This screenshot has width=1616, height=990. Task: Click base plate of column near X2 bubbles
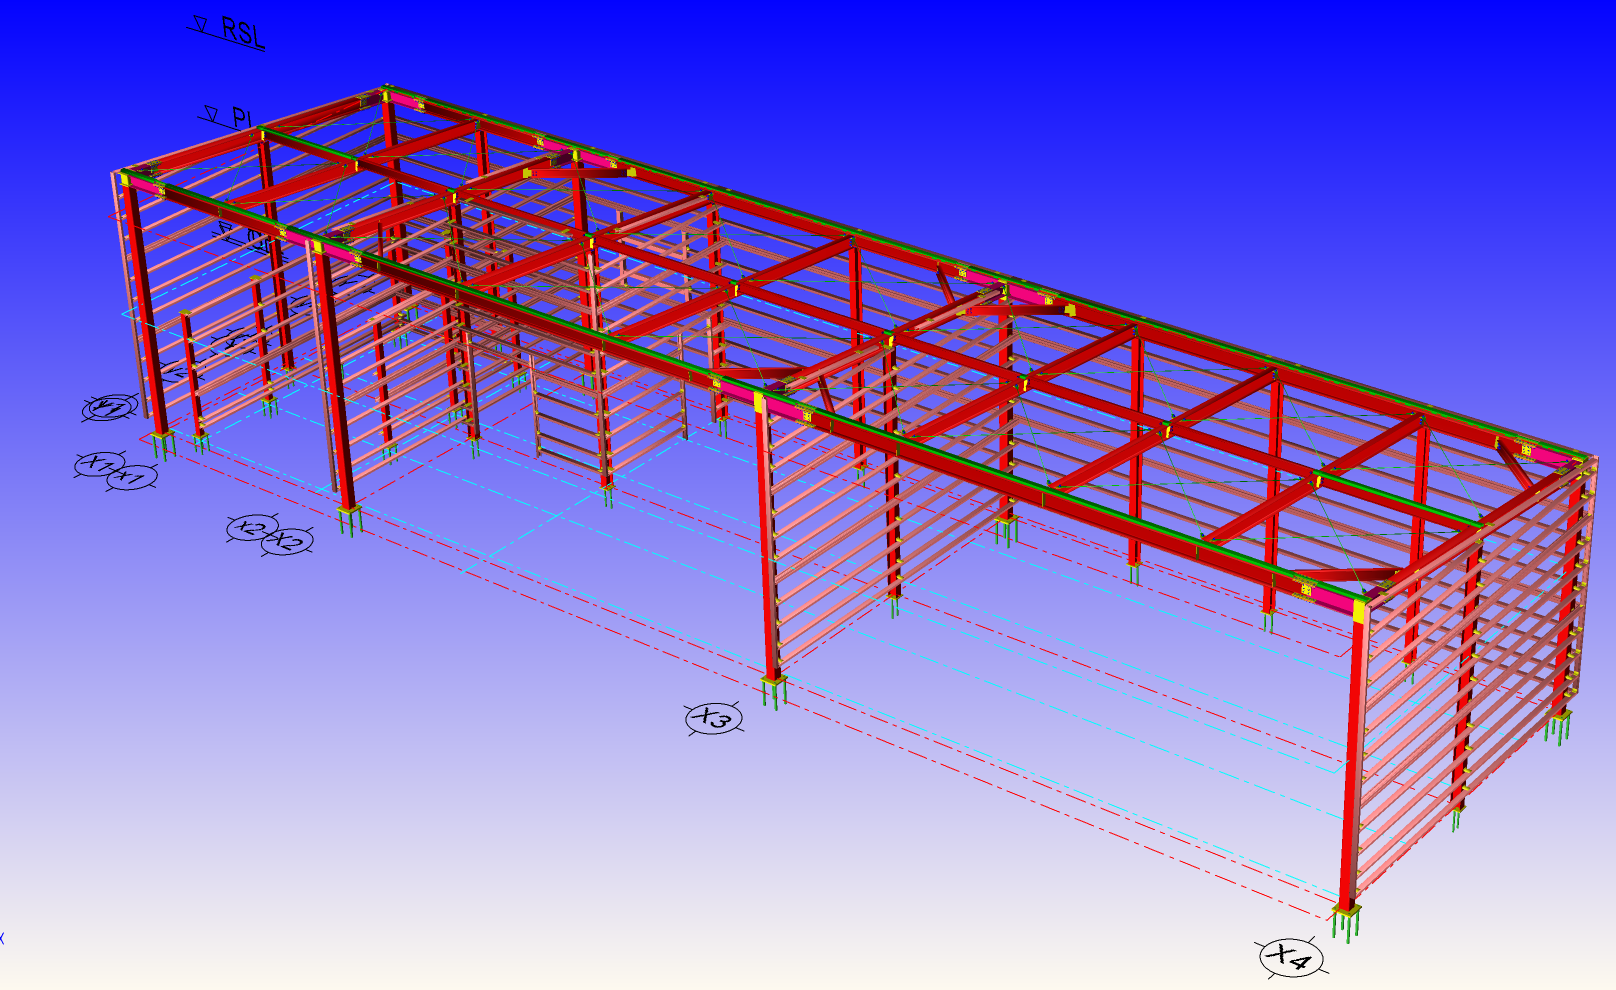(348, 513)
